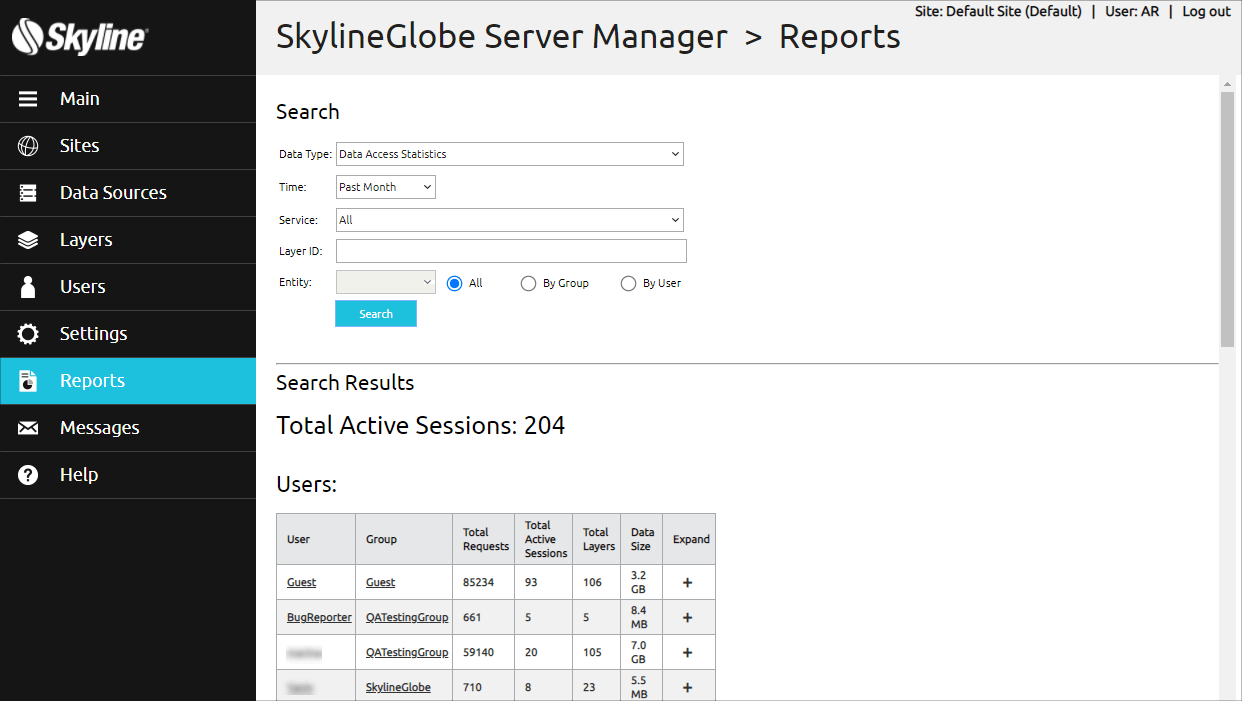The height and width of the screenshot is (701, 1242).
Task: Open the disabled Entity dropdown
Action: [x=386, y=282]
